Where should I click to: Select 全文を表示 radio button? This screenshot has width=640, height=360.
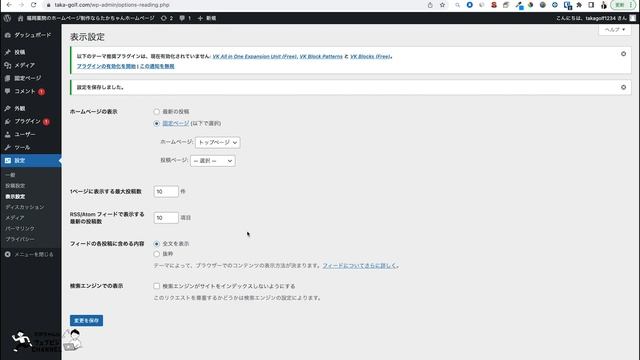[x=156, y=244]
